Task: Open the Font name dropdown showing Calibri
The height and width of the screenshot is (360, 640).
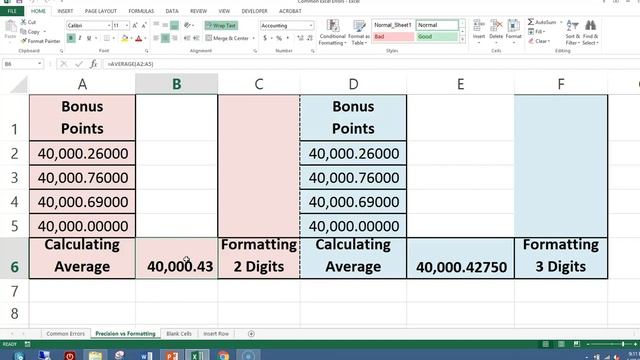Action: [x=109, y=25]
